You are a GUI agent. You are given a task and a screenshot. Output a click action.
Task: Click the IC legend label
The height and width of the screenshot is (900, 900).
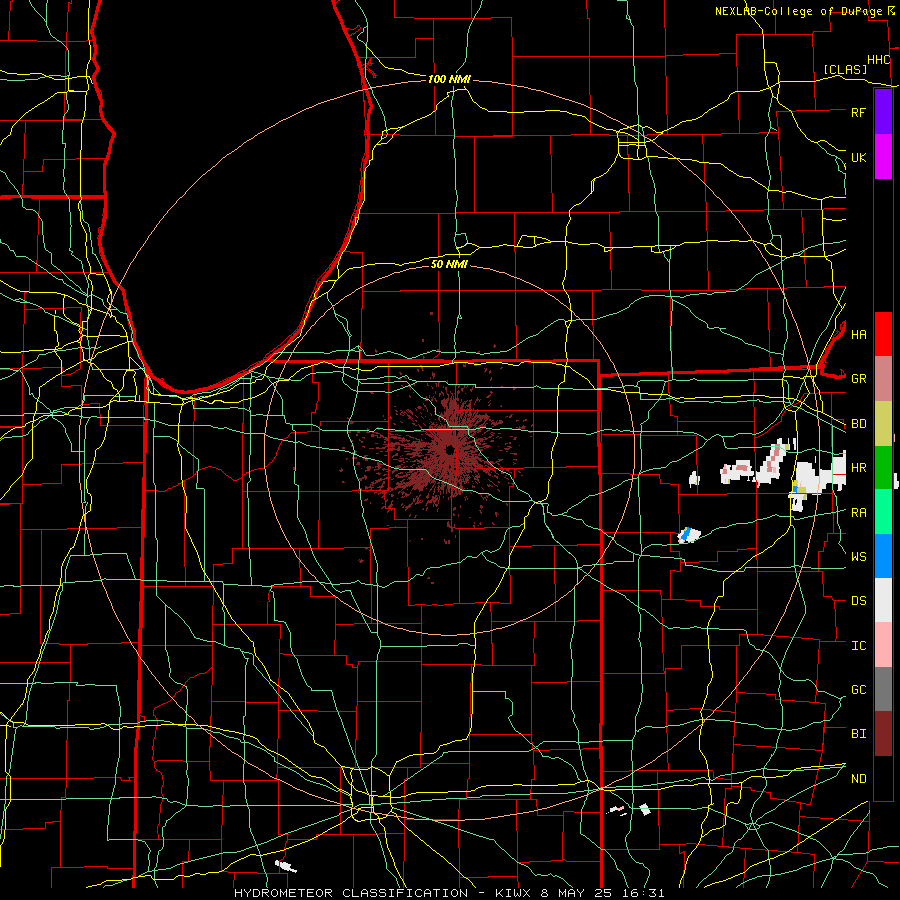(858, 646)
